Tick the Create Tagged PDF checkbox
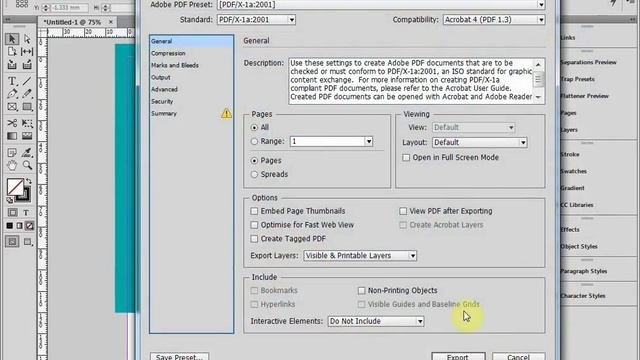Screen dimensions: 640x360 [x=254, y=239]
